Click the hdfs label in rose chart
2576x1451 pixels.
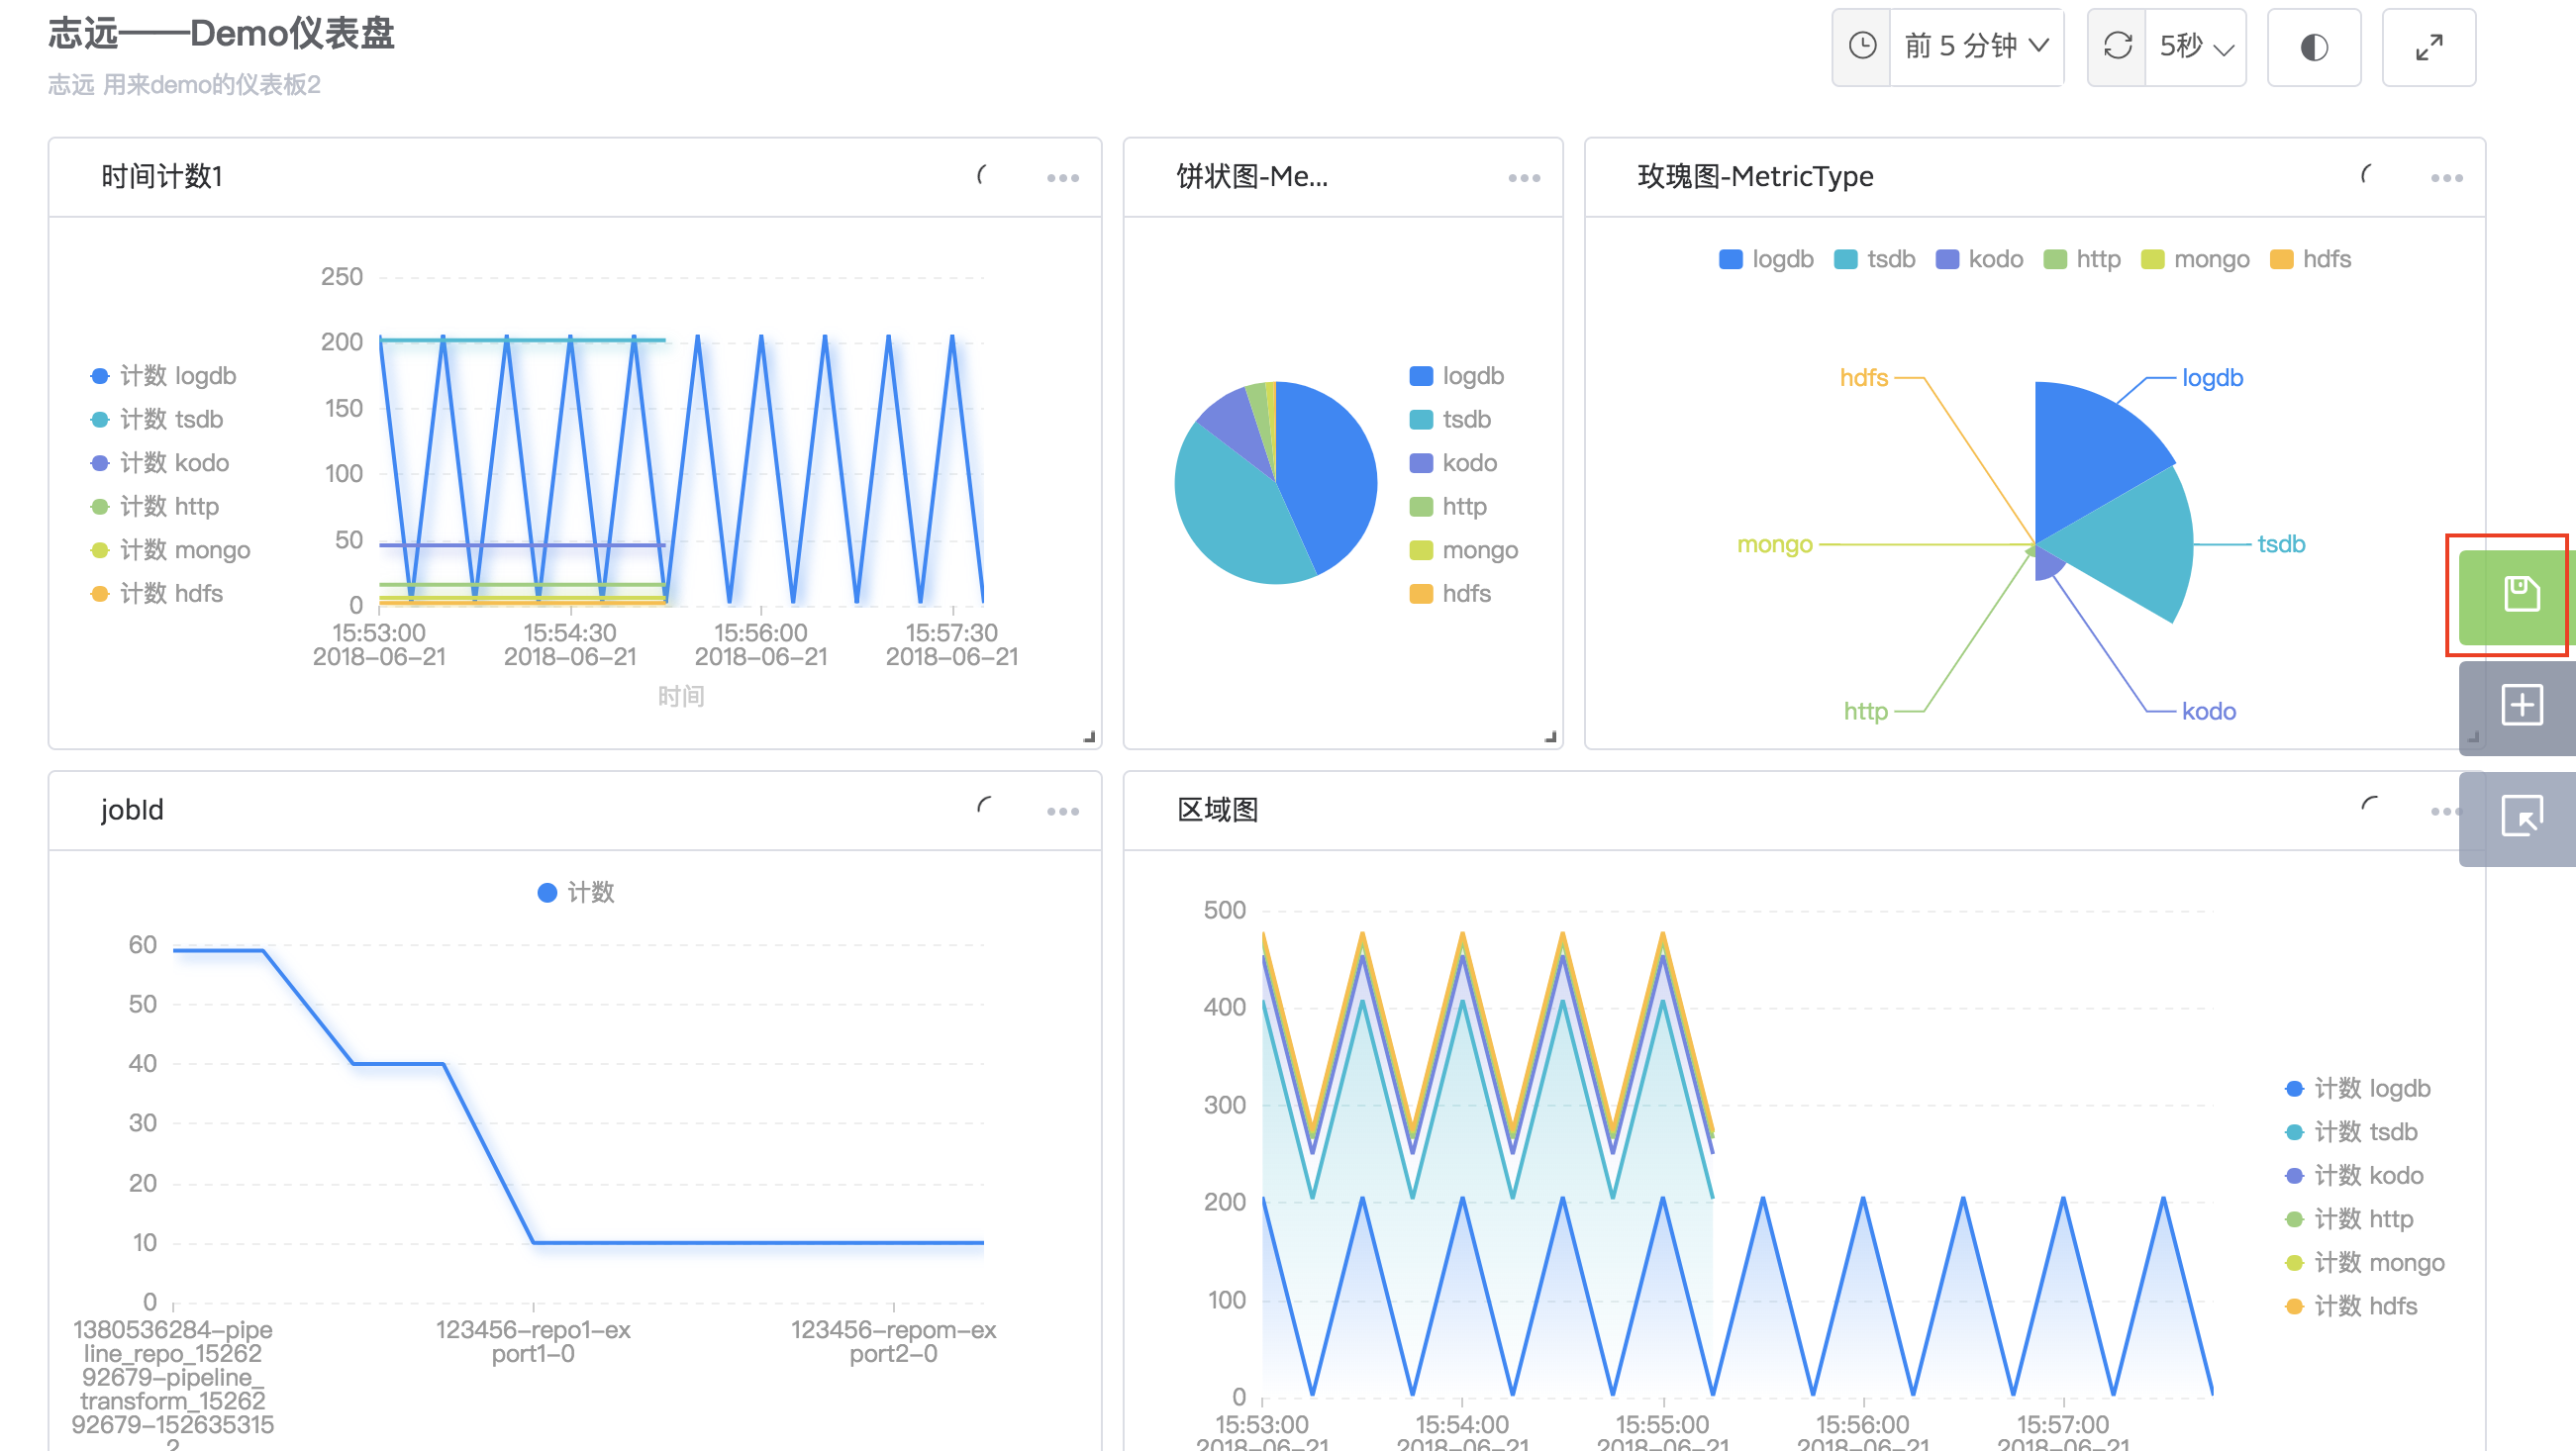(x=1864, y=378)
